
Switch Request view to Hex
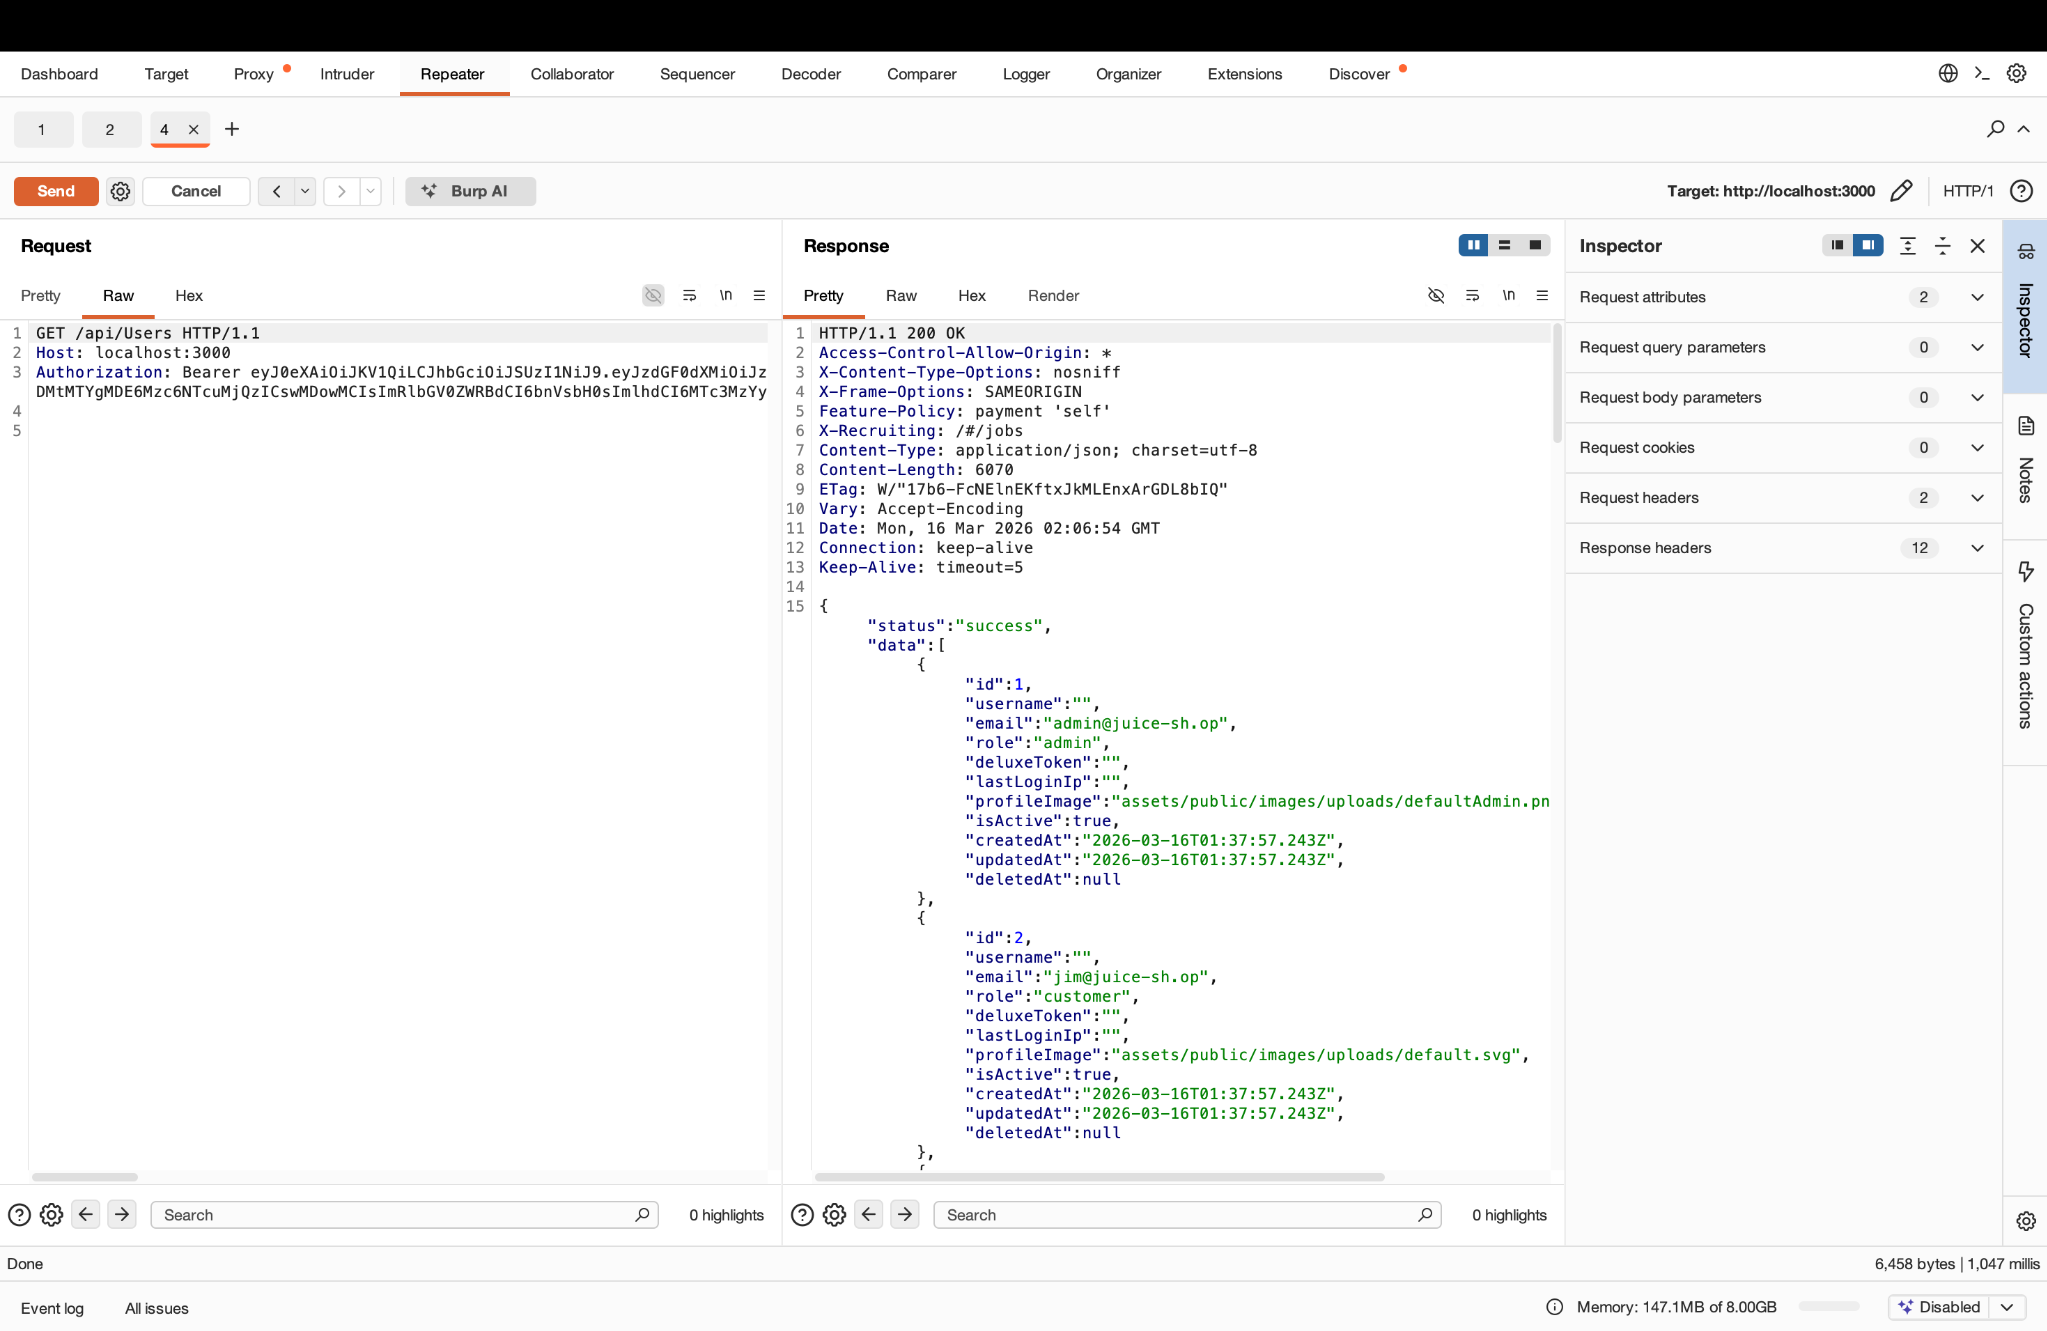189,296
